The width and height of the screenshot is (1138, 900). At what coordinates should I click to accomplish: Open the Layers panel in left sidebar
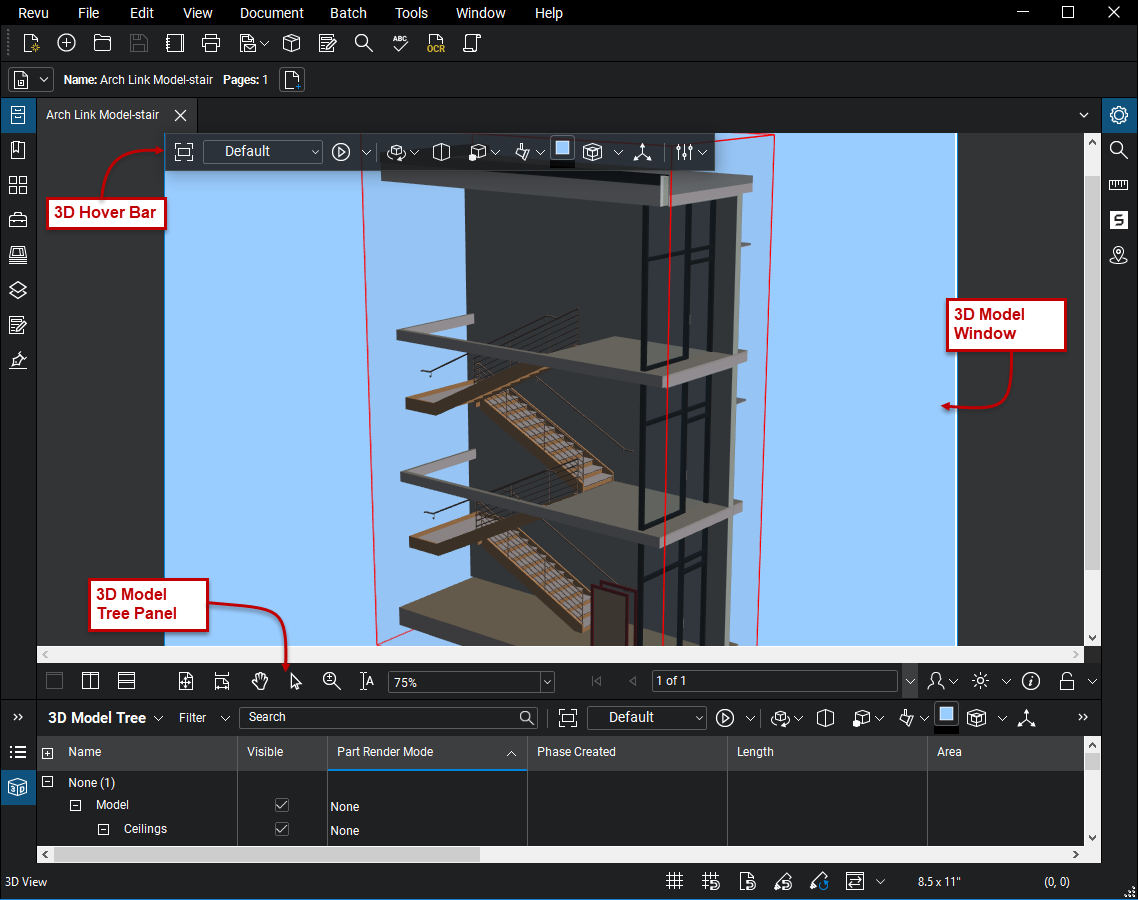pyautogui.click(x=17, y=290)
